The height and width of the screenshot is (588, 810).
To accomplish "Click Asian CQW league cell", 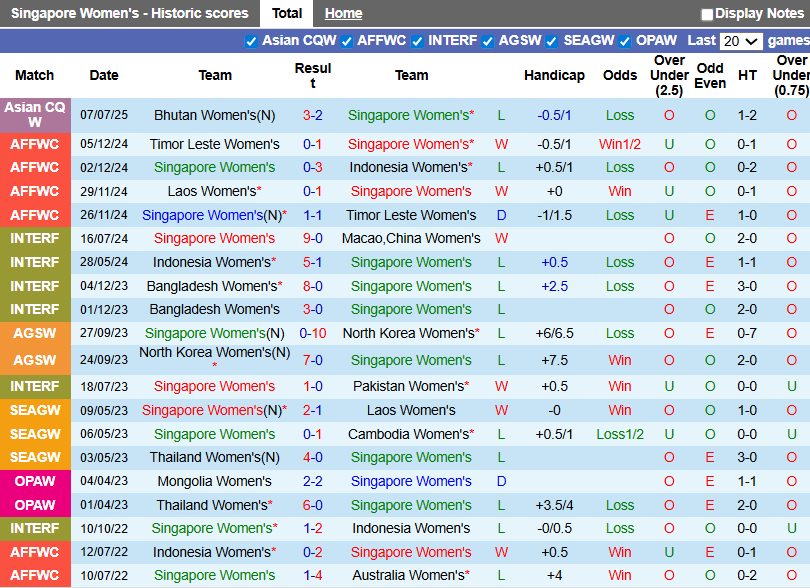I will [x=35, y=115].
